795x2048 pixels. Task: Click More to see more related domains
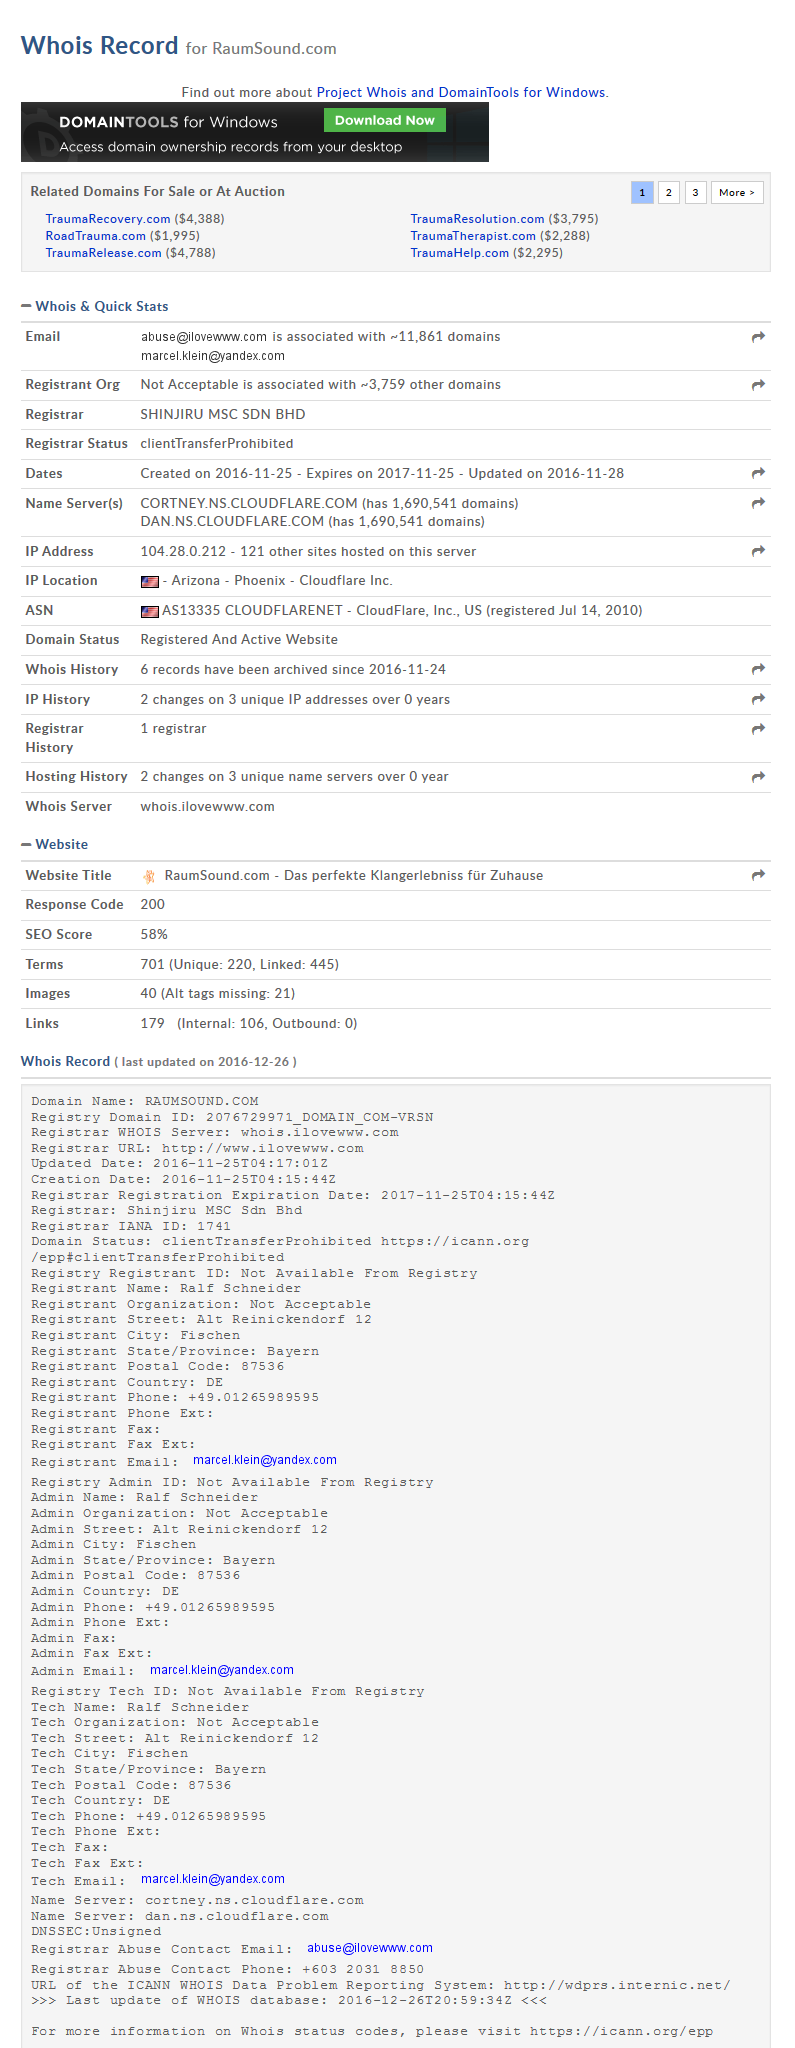tap(737, 192)
